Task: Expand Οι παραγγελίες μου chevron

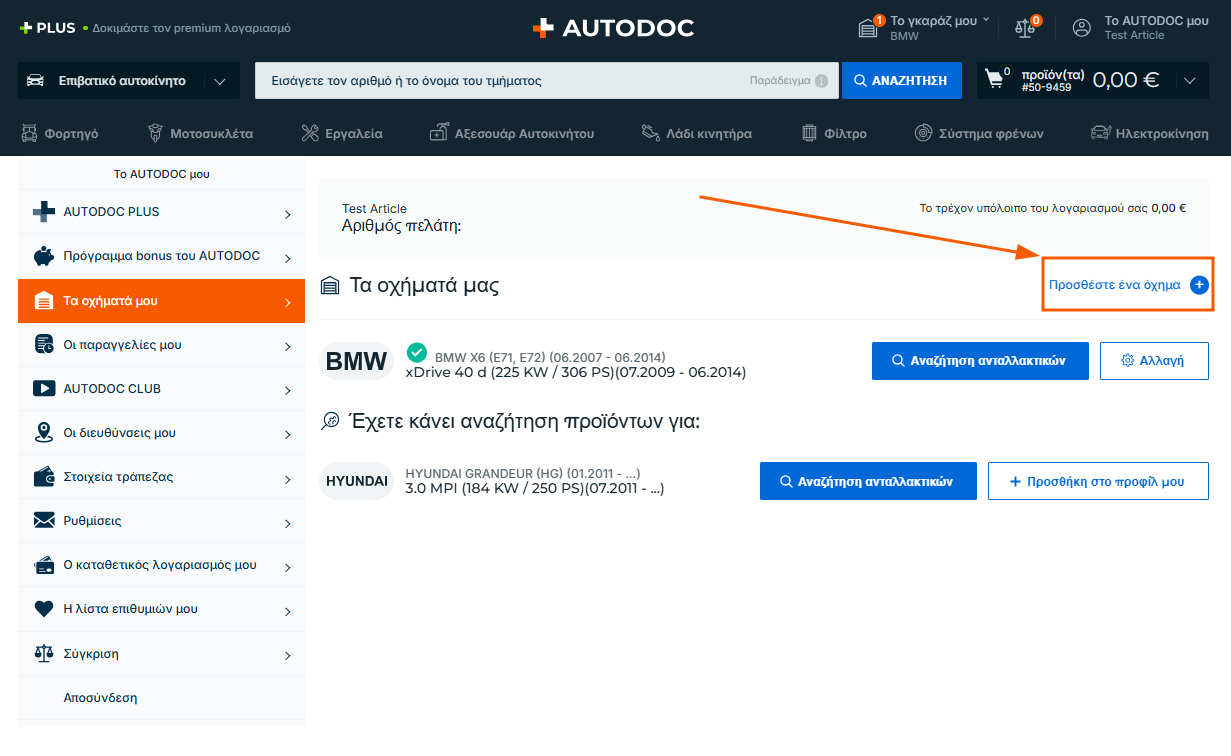Action: coord(287,347)
